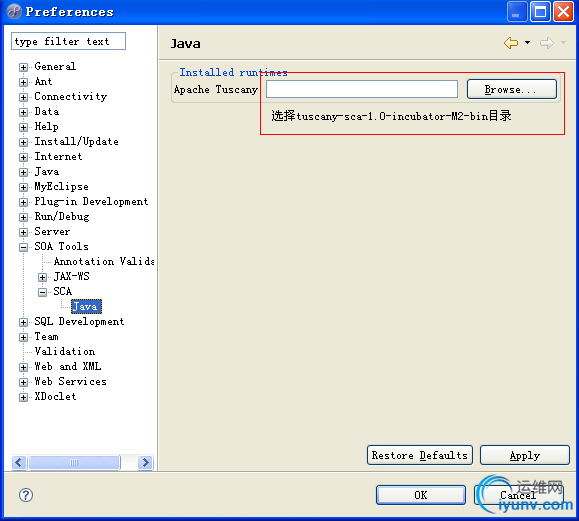Select the Validation category
Viewport: 579px width, 521px height.
[x=65, y=351]
